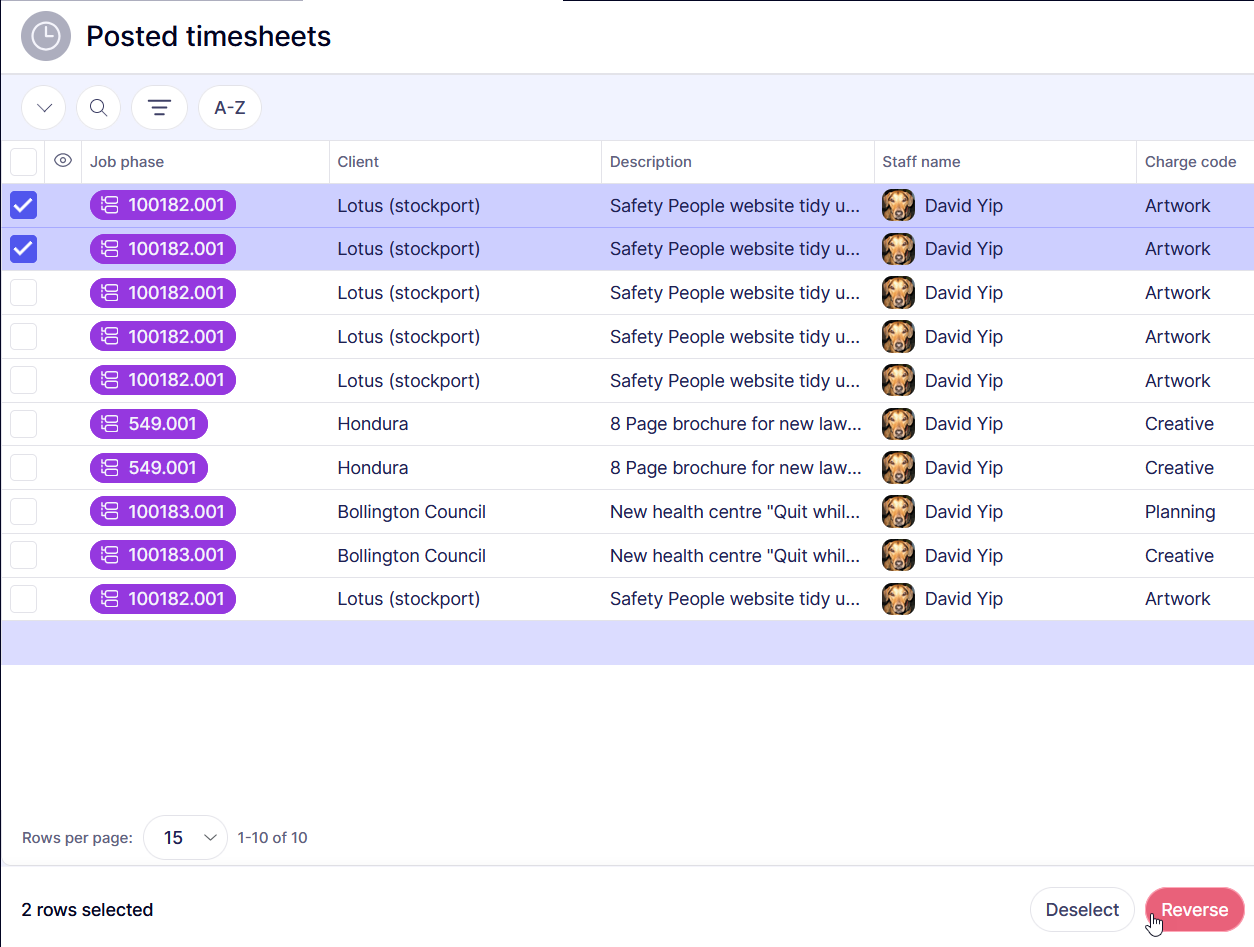Click the red Reverse button
This screenshot has height=947, width=1254.
click(x=1194, y=910)
